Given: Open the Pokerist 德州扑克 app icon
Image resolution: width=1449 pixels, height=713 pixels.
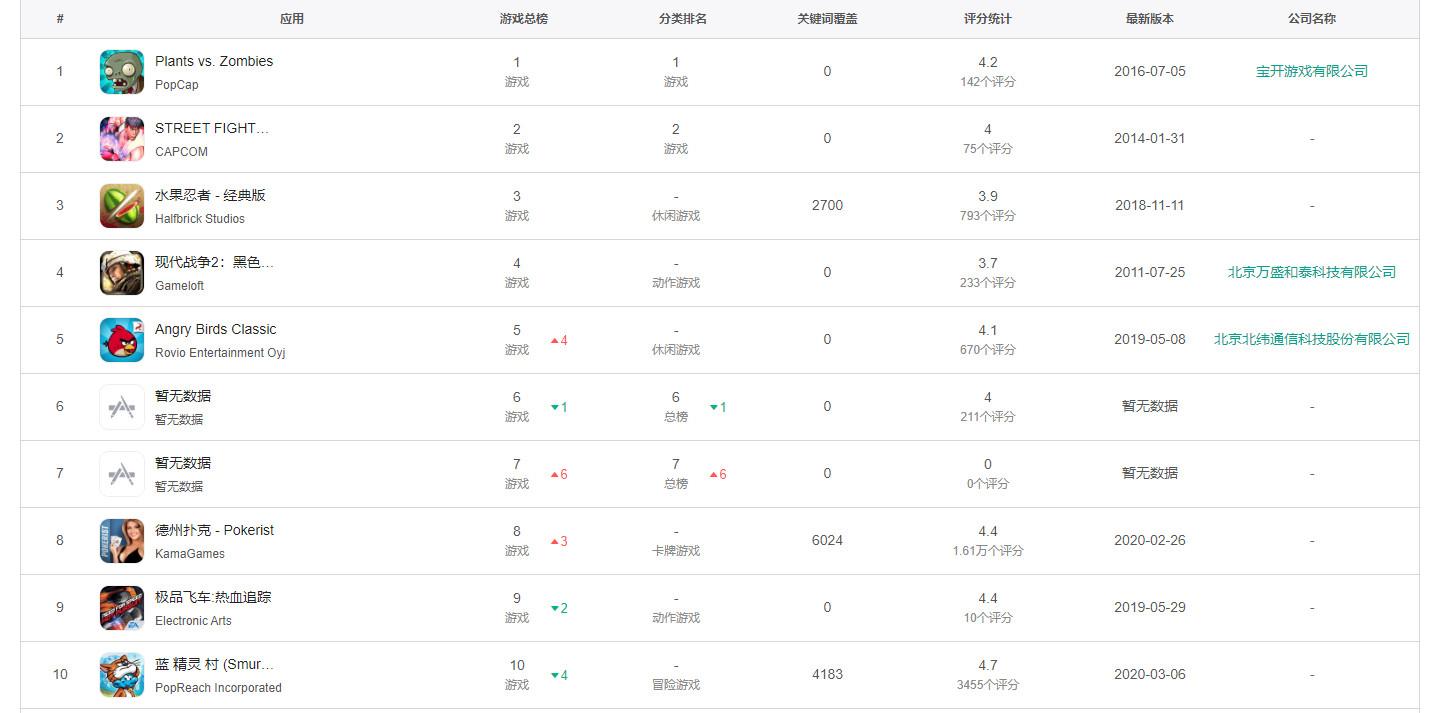Looking at the screenshot, I should (122, 541).
